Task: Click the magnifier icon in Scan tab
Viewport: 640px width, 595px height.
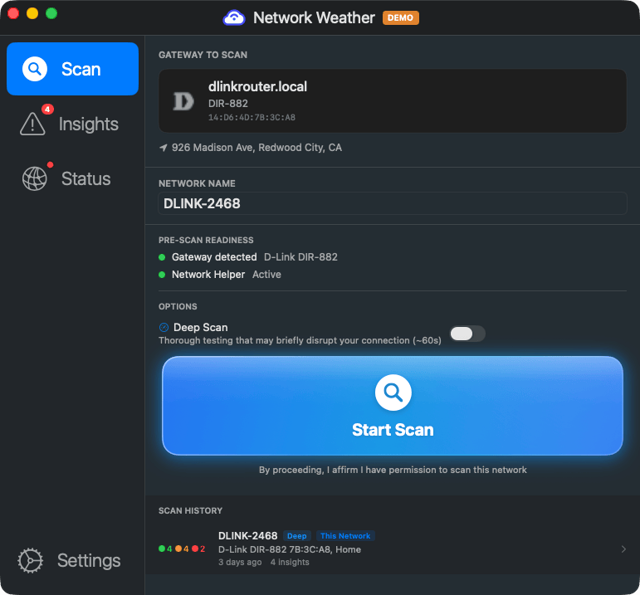Action: (x=35, y=69)
